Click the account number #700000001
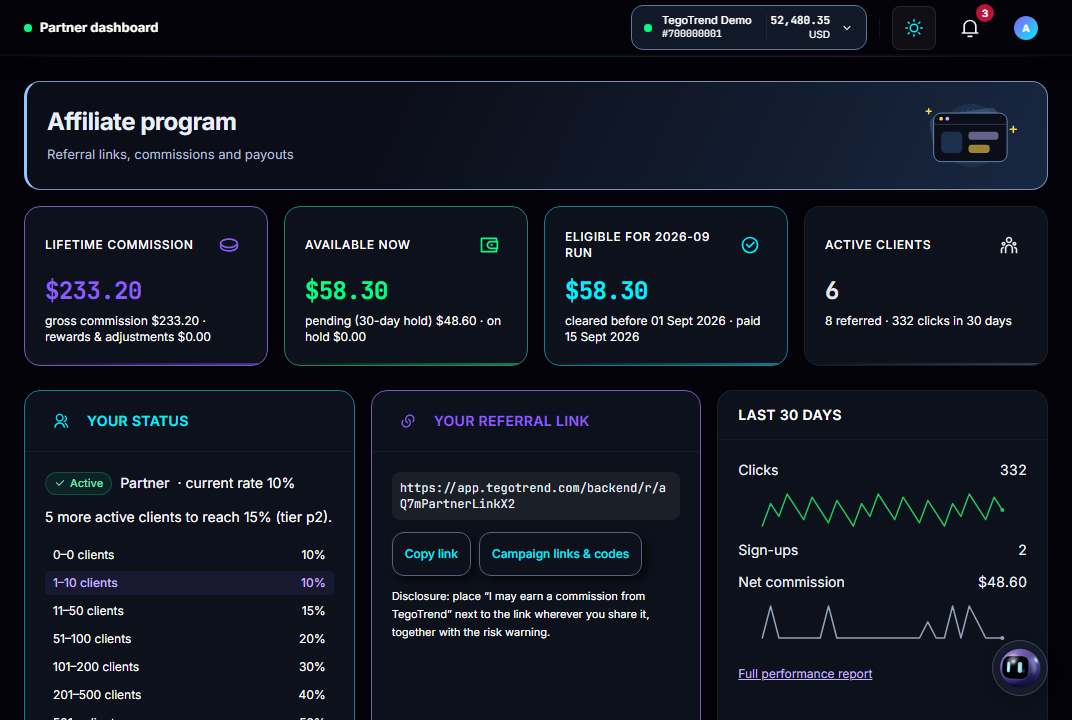The height and width of the screenshot is (720, 1072). tap(691, 34)
